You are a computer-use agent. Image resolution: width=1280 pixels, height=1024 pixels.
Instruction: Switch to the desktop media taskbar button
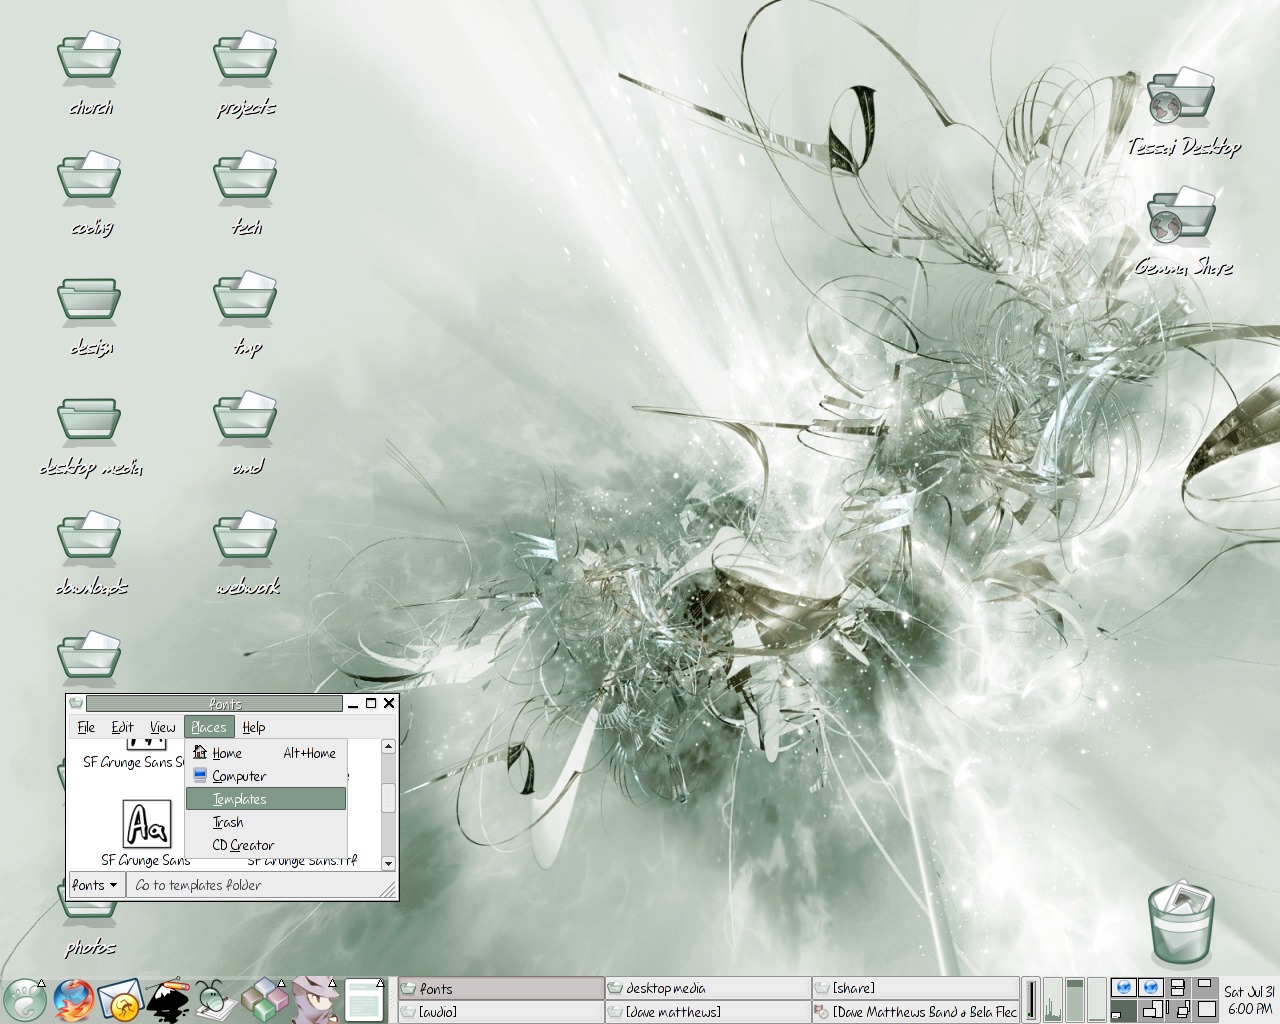(708, 988)
